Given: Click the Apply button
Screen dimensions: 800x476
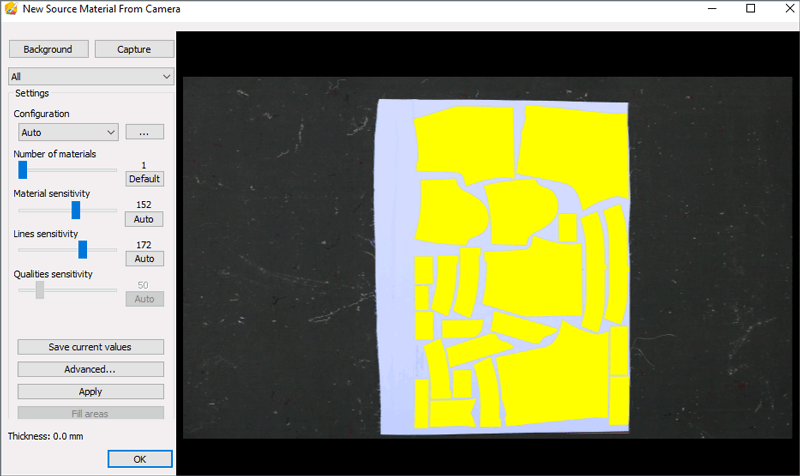Looking at the screenshot, I should point(91,392).
